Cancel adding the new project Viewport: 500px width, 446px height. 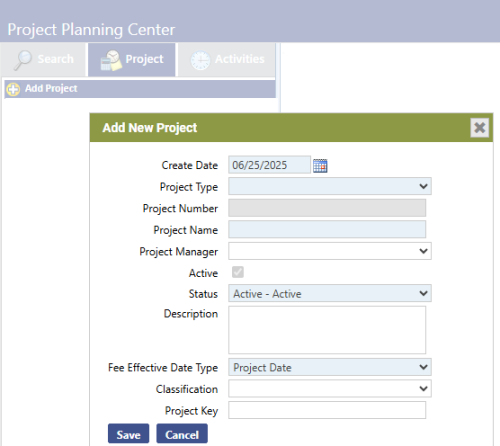[182, 434]
